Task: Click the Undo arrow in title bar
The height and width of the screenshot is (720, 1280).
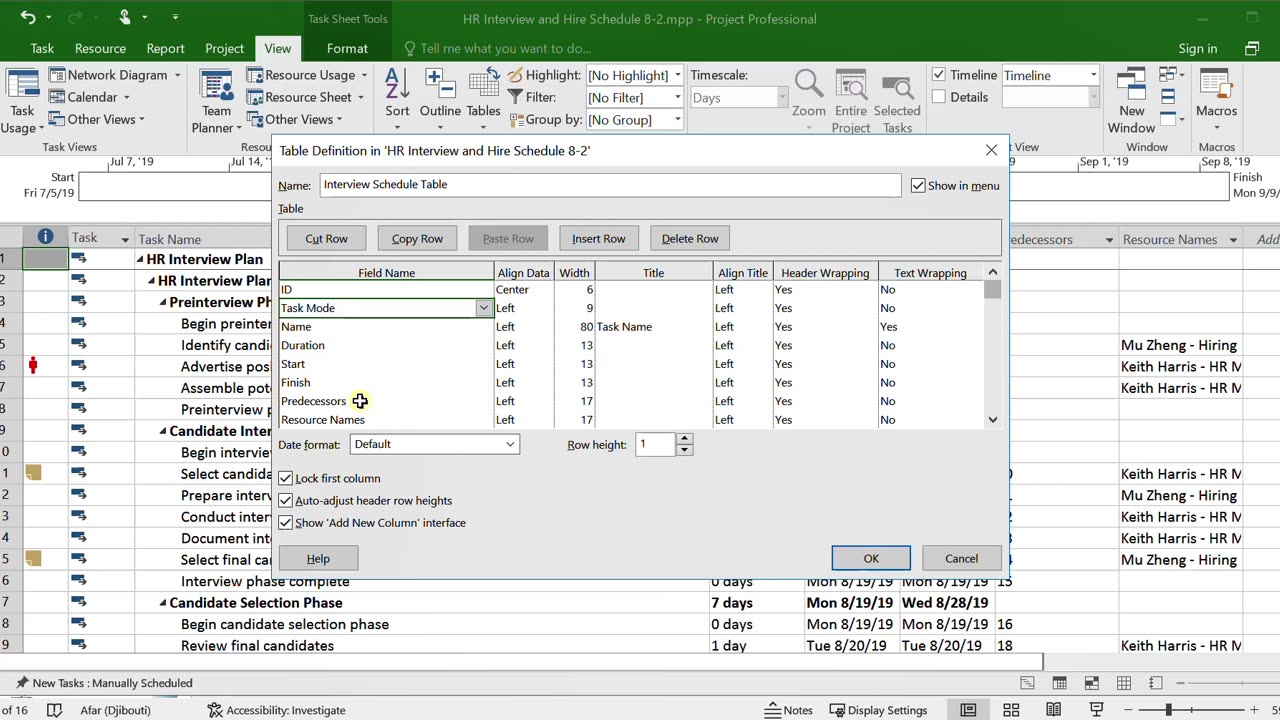Action: (x=28, y=18)
